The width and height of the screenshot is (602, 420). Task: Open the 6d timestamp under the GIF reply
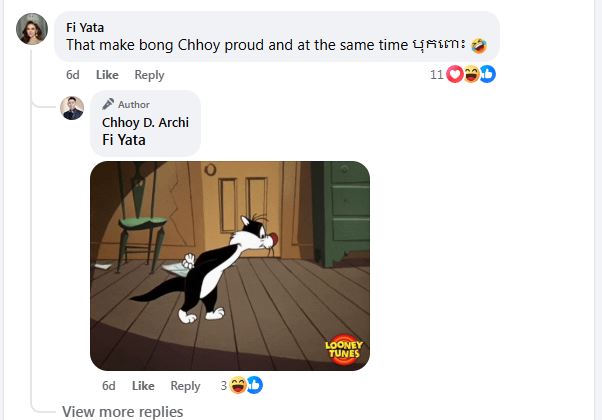pyautogui.click(x=109, y=386)
